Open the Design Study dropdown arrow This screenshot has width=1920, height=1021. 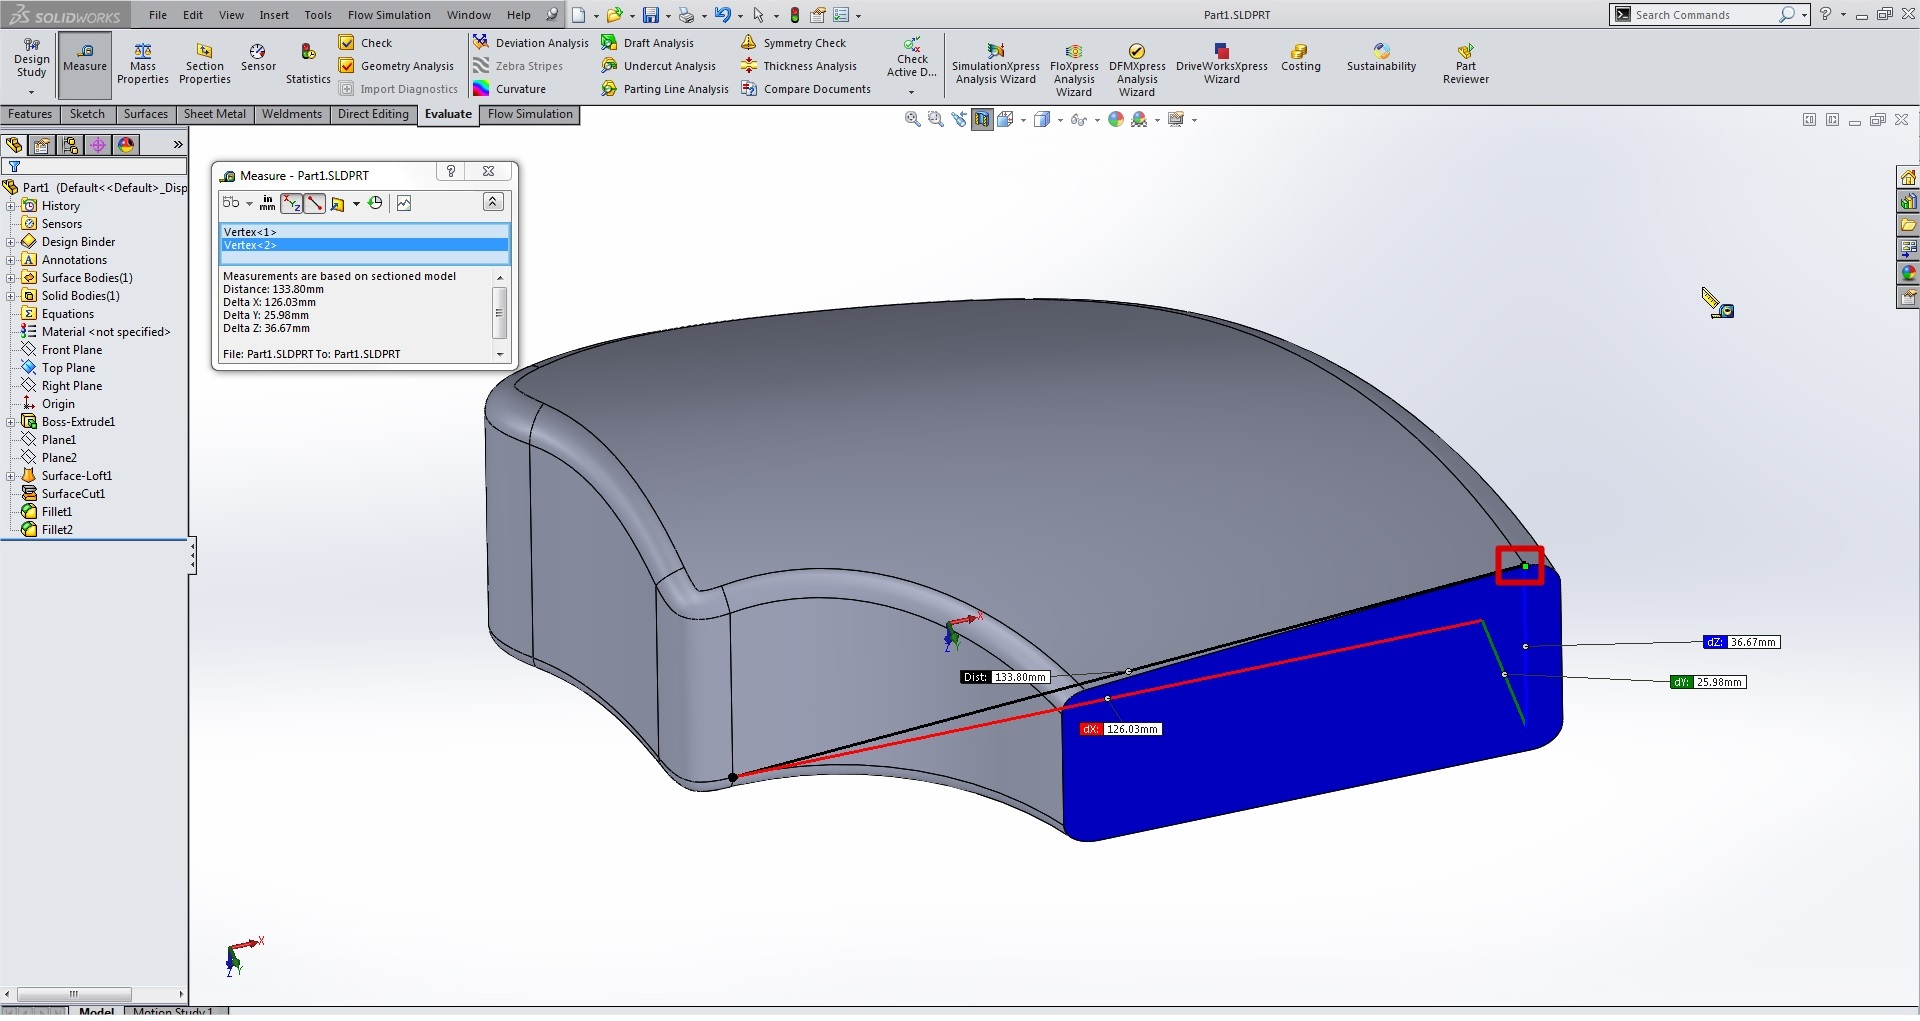31,92
